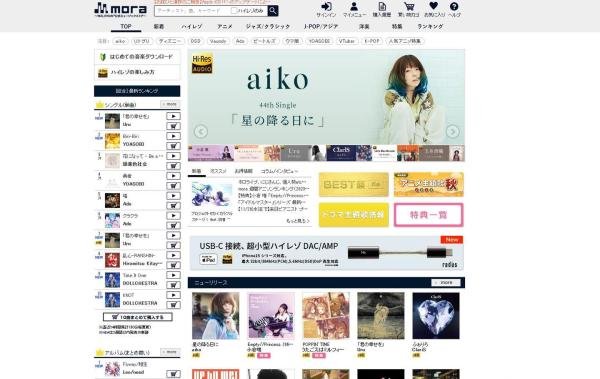Screen dimensions: 600x379
Task: Open ClariS heart album cover in new releases
Action: (x=436, y=316)
